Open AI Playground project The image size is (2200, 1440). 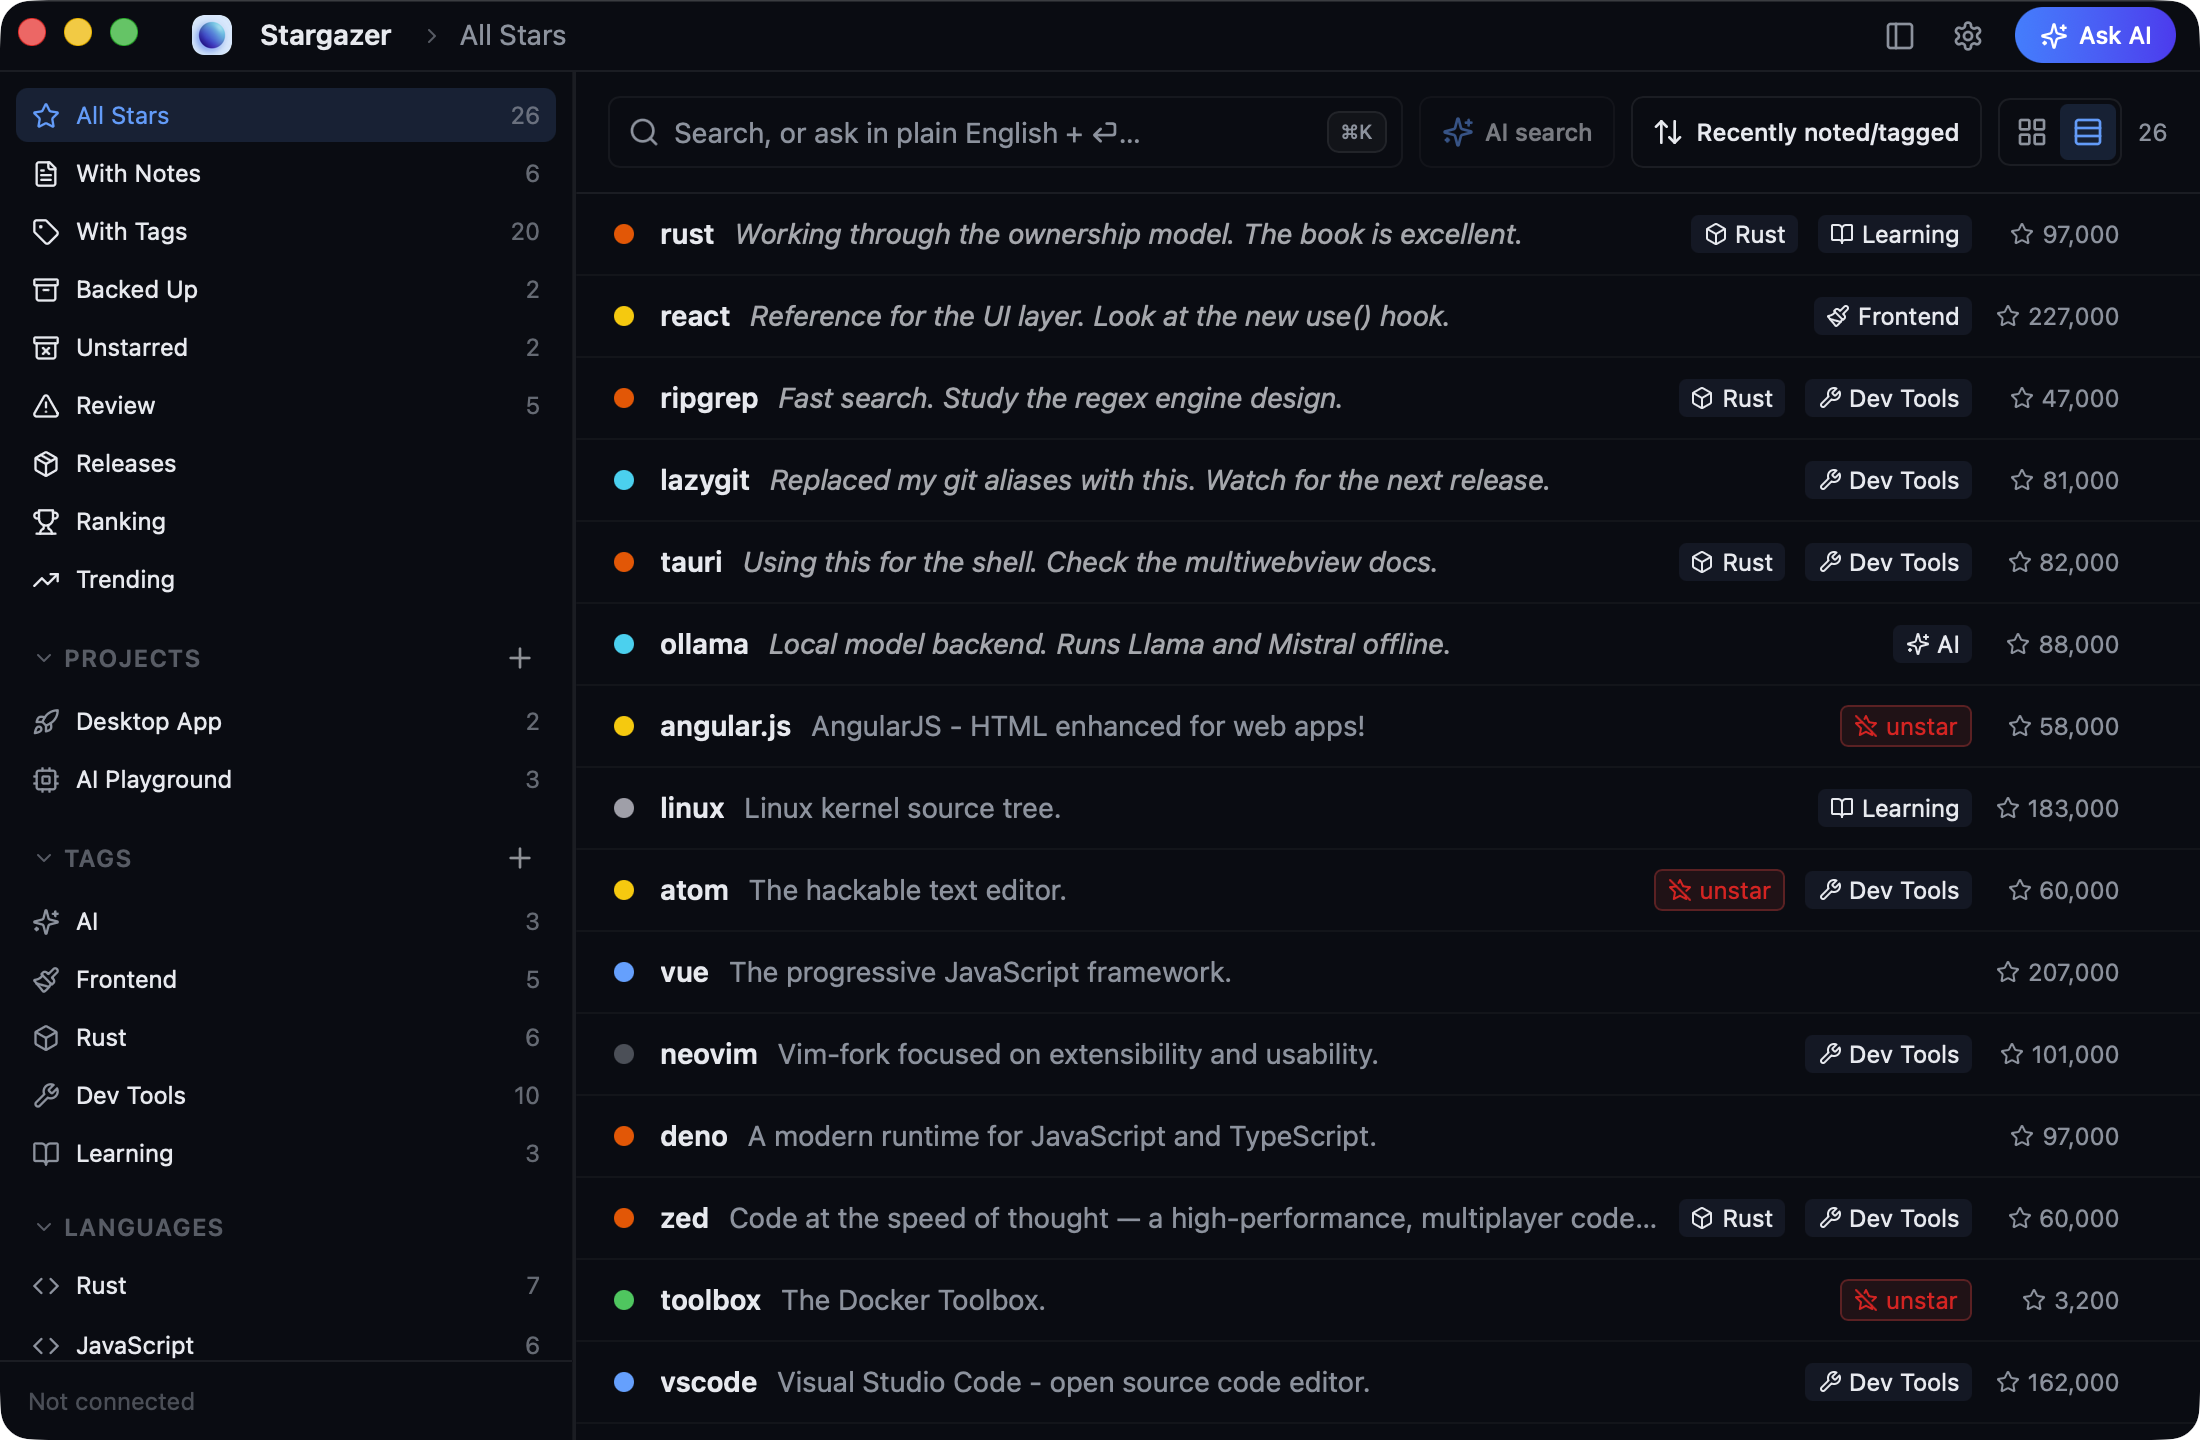click(x=286, y=779)
